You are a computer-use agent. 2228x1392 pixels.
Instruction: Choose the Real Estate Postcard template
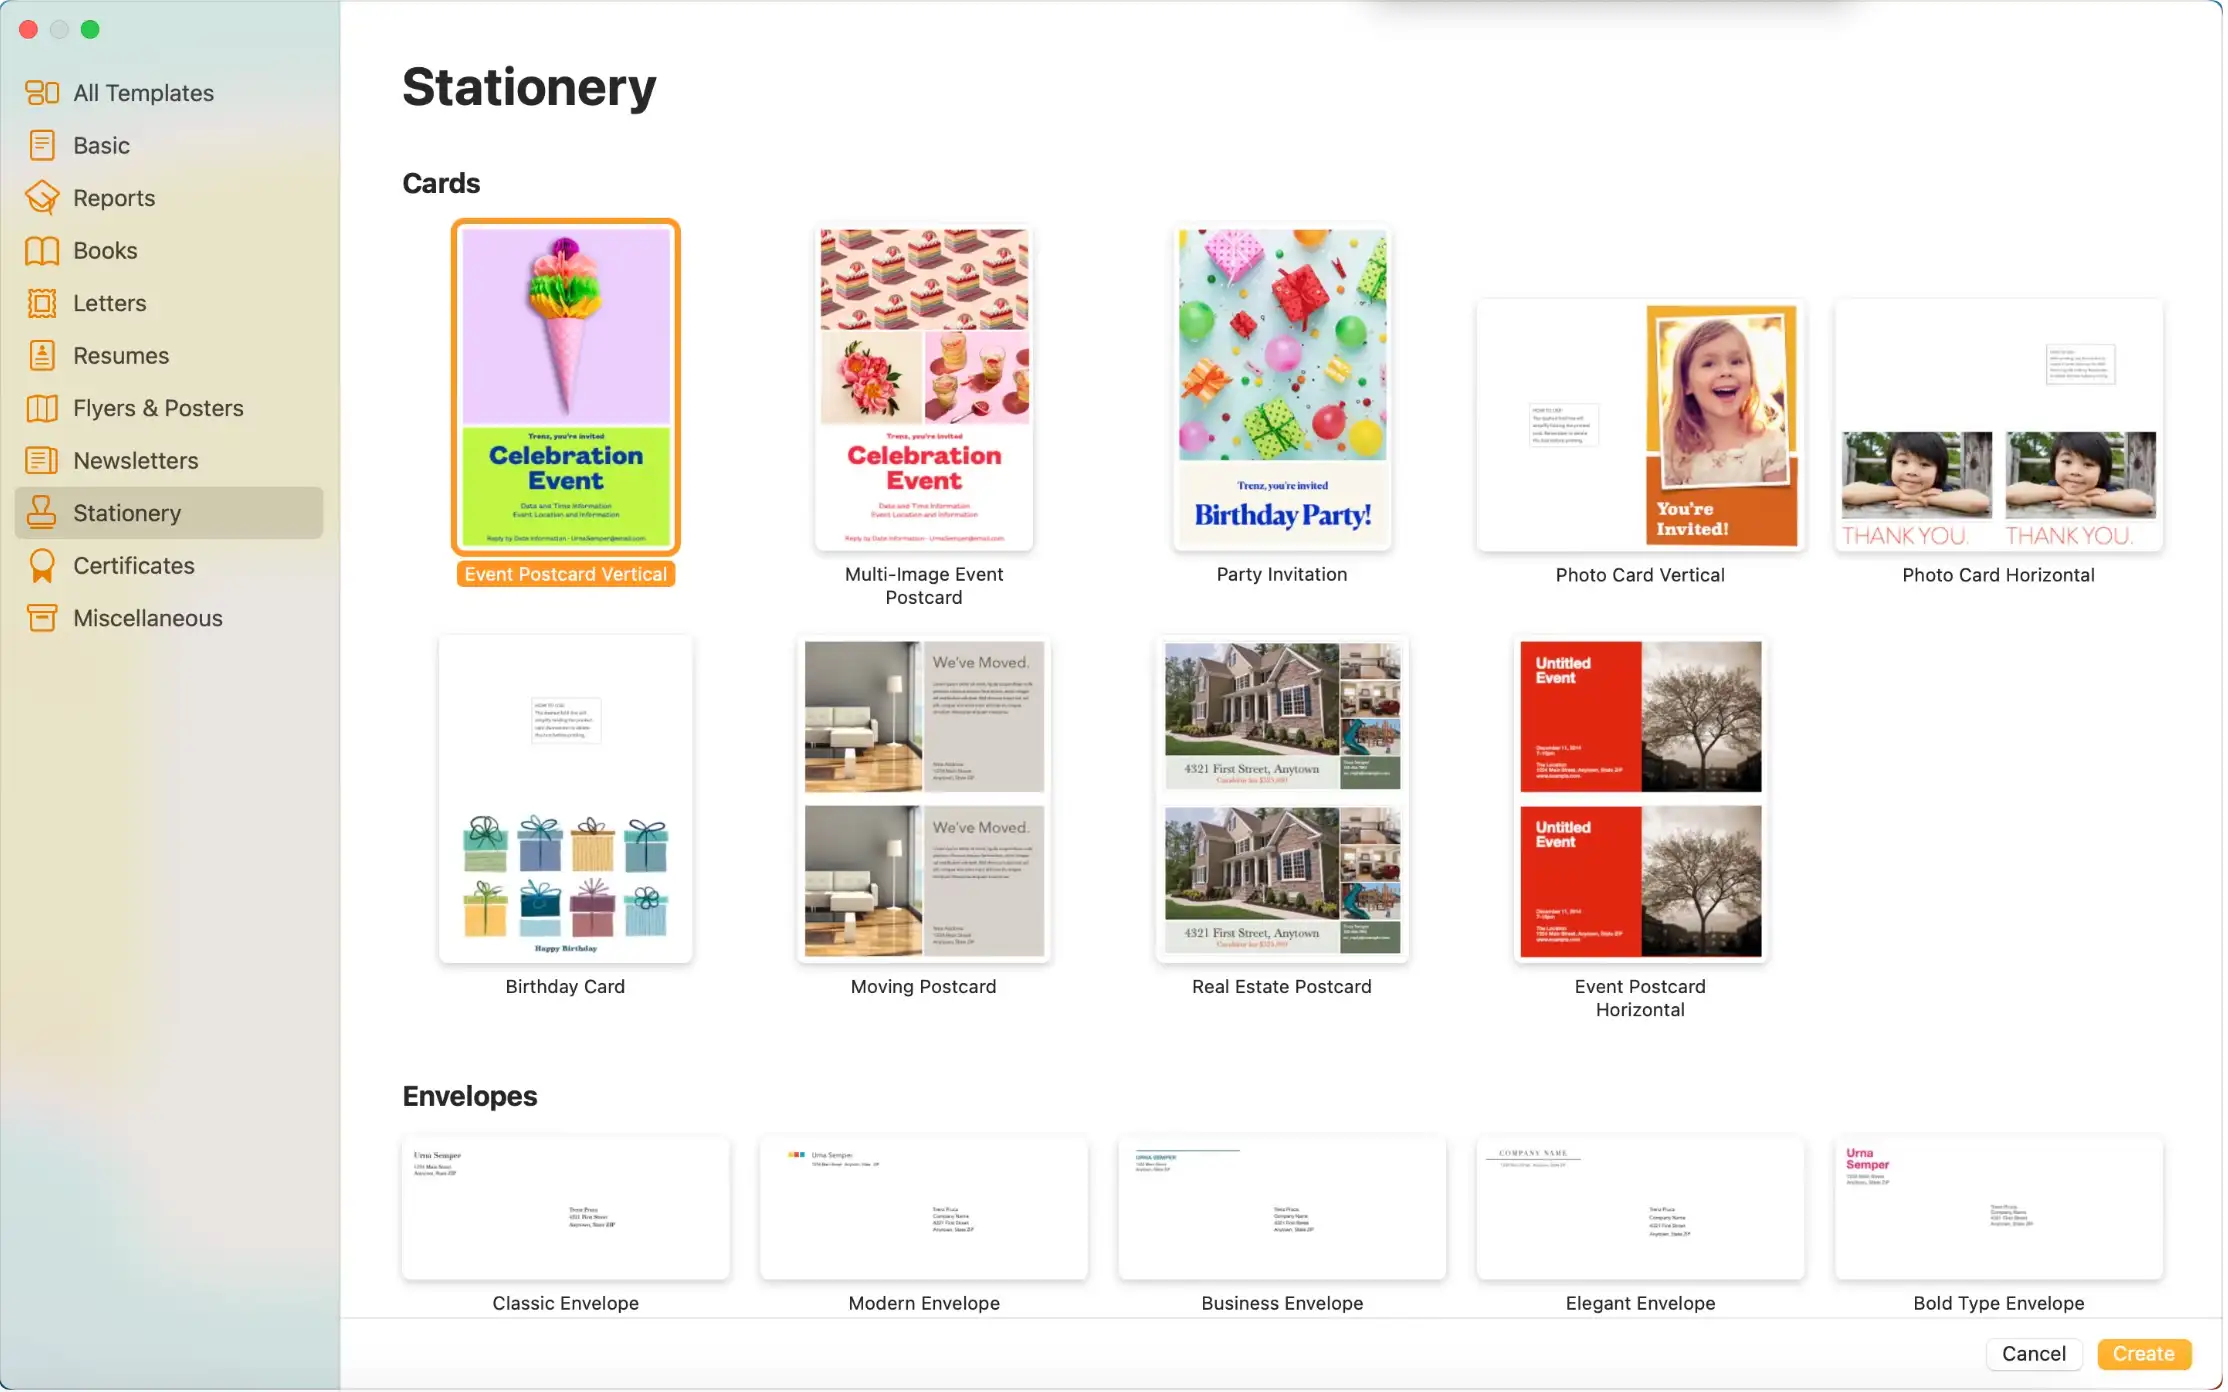(x=1283, y=800)
